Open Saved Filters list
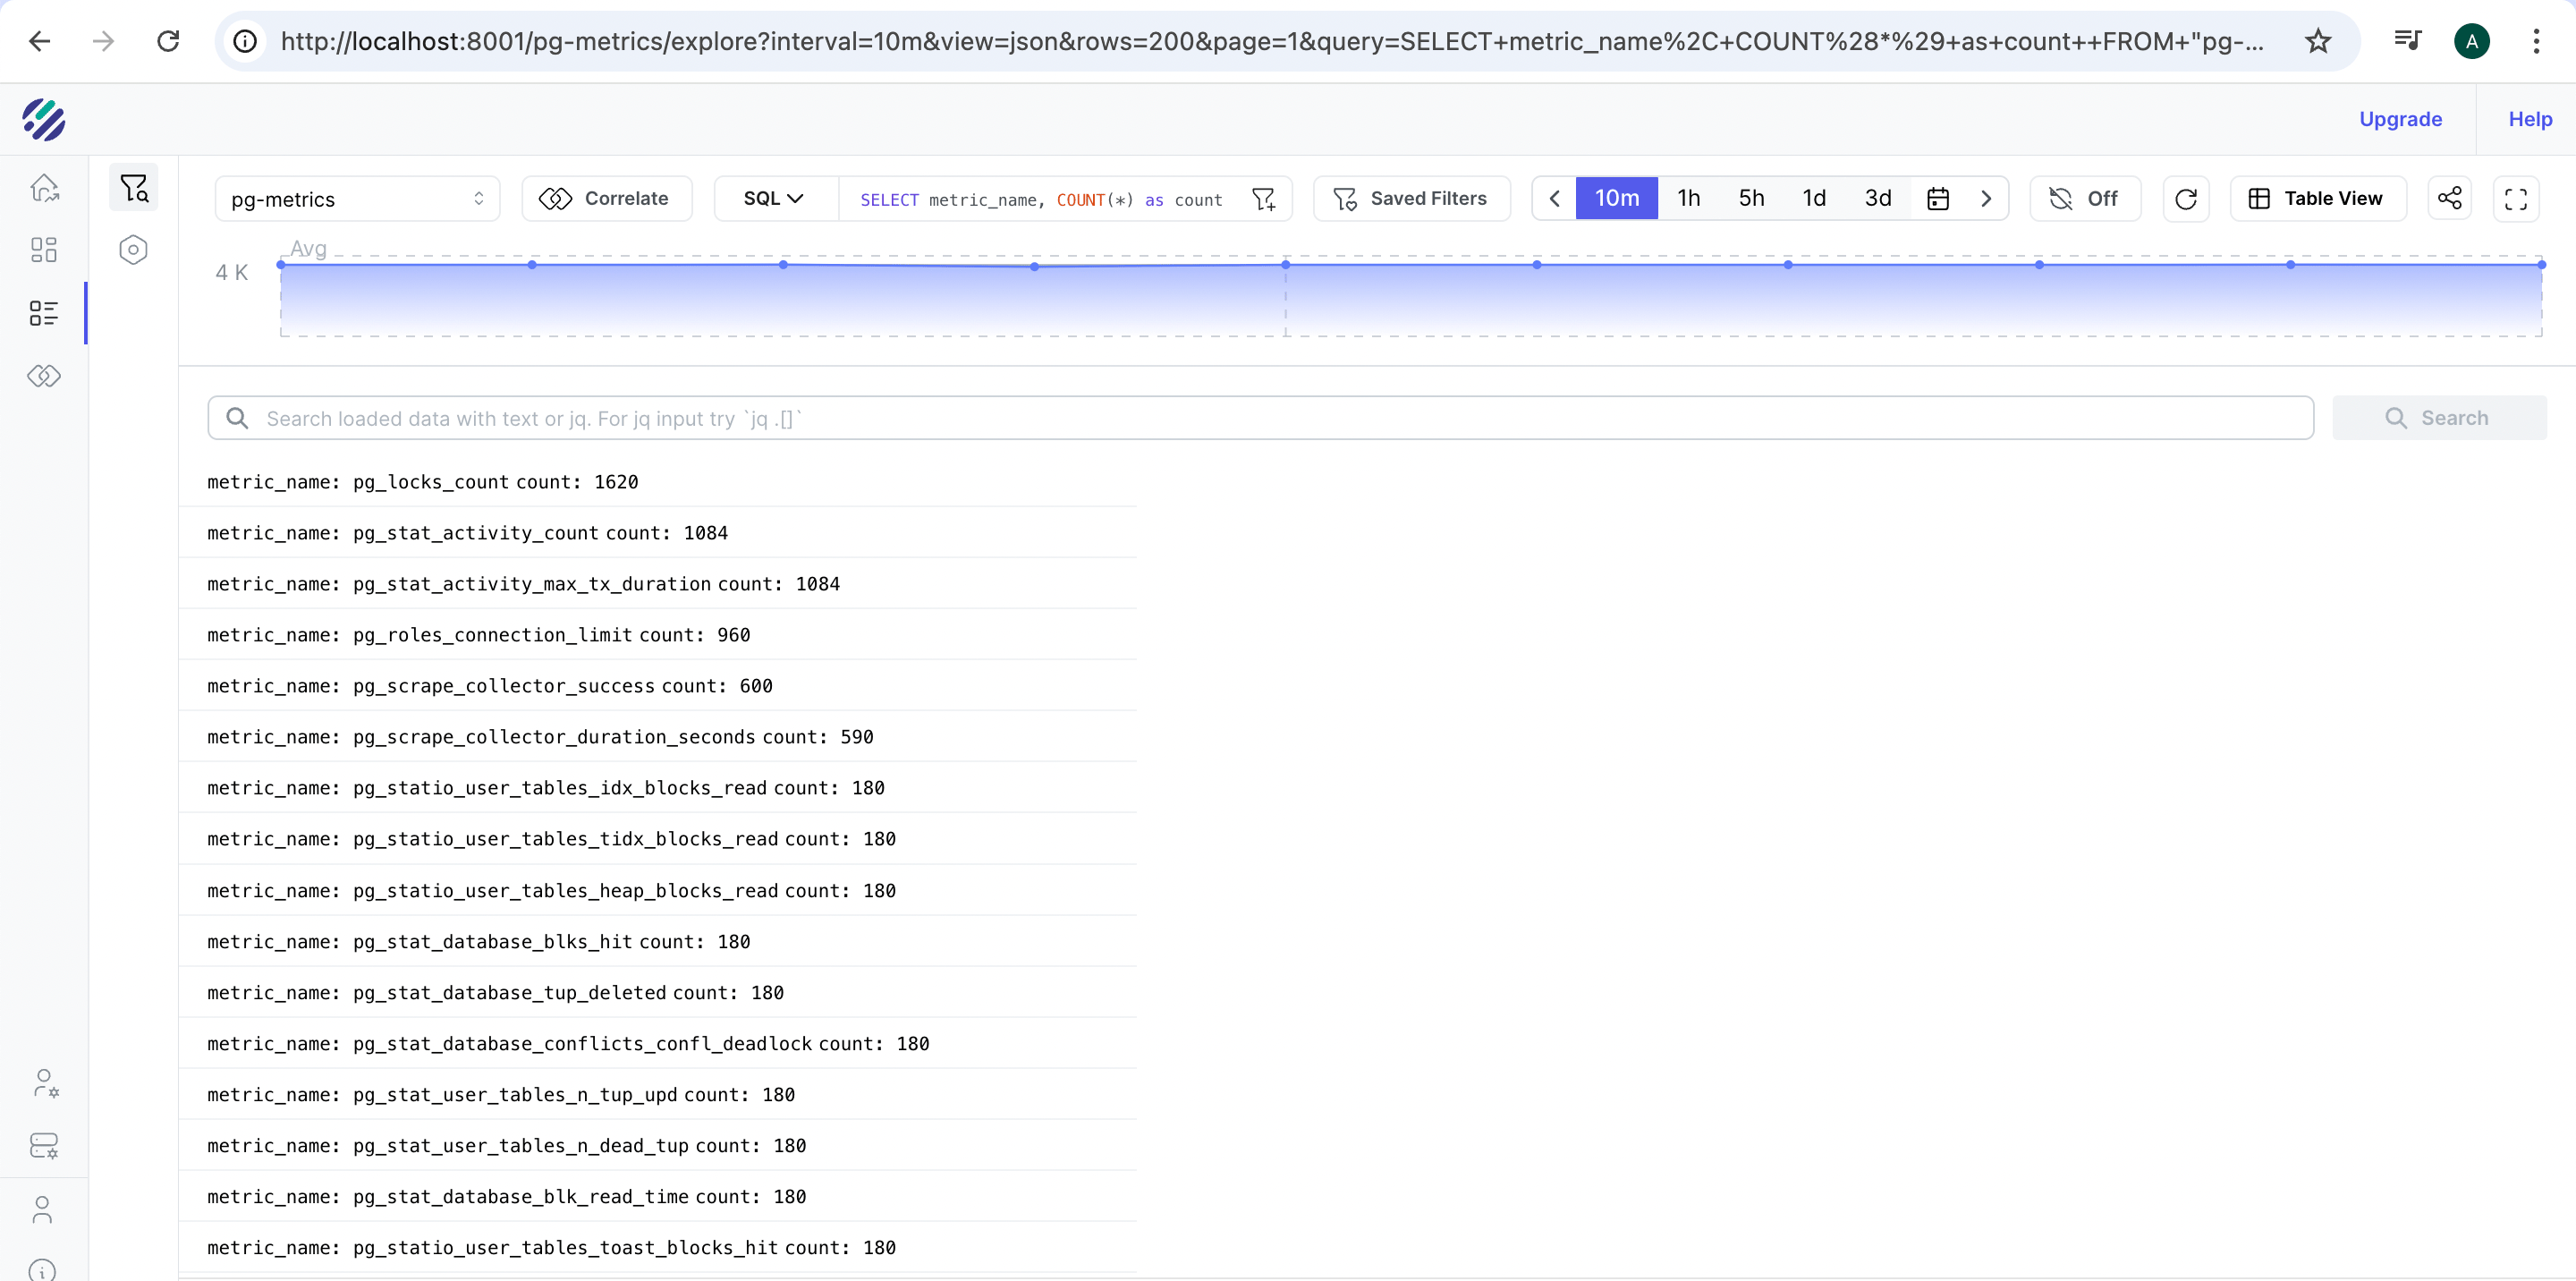This screenshot has width=2576, height=1281. coord(1410,198)
